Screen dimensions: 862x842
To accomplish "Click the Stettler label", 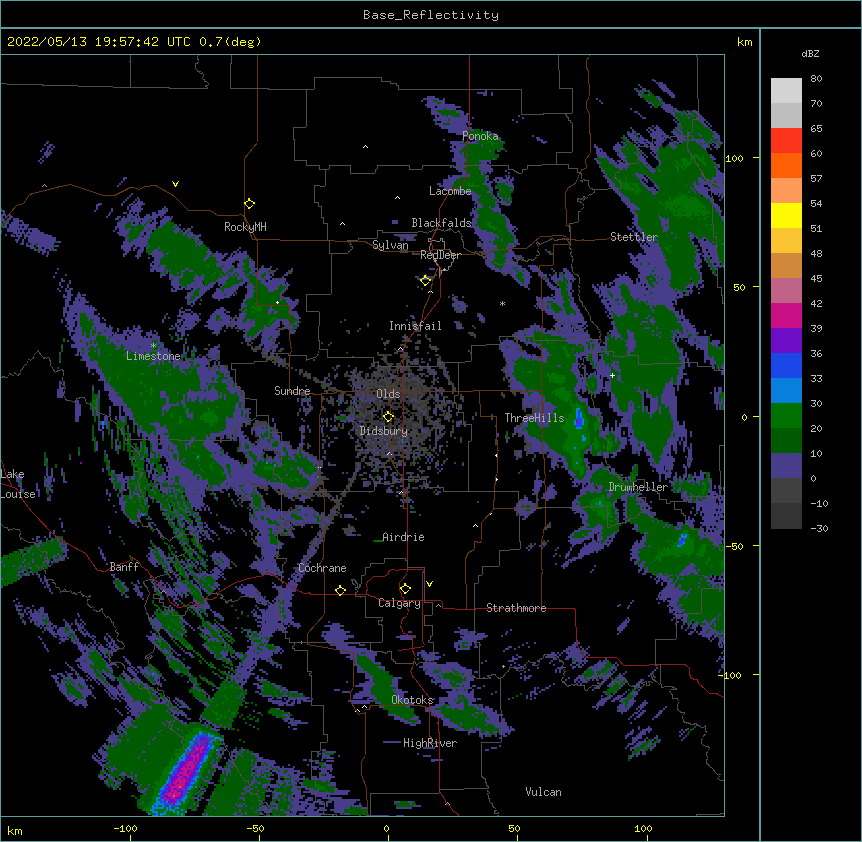I will (634, 237).
